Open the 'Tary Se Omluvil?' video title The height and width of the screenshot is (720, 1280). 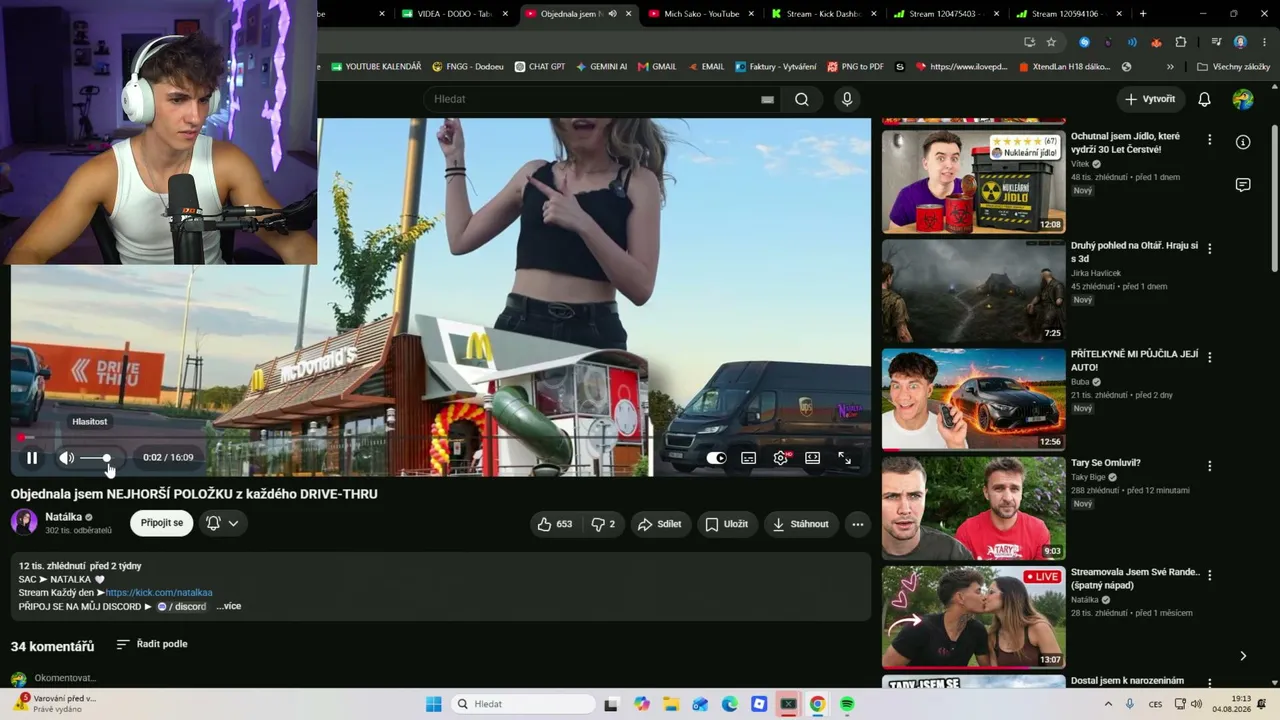[1106, 463]
